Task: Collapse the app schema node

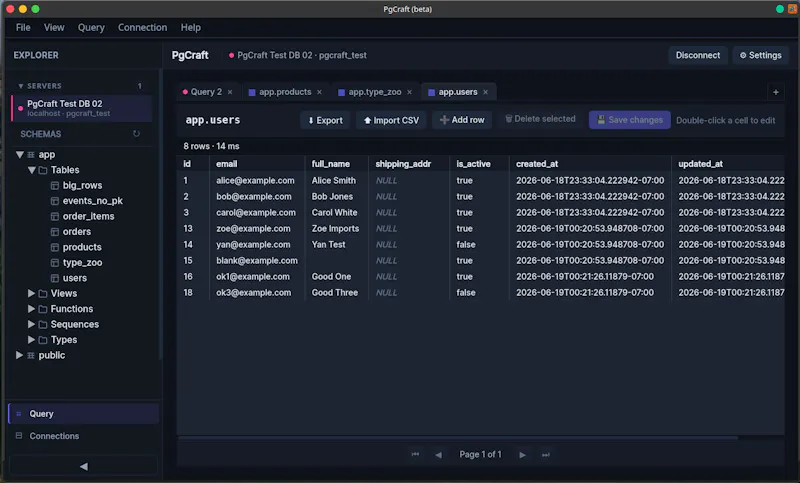Action: pyautogui.click(x=19, y=155)
